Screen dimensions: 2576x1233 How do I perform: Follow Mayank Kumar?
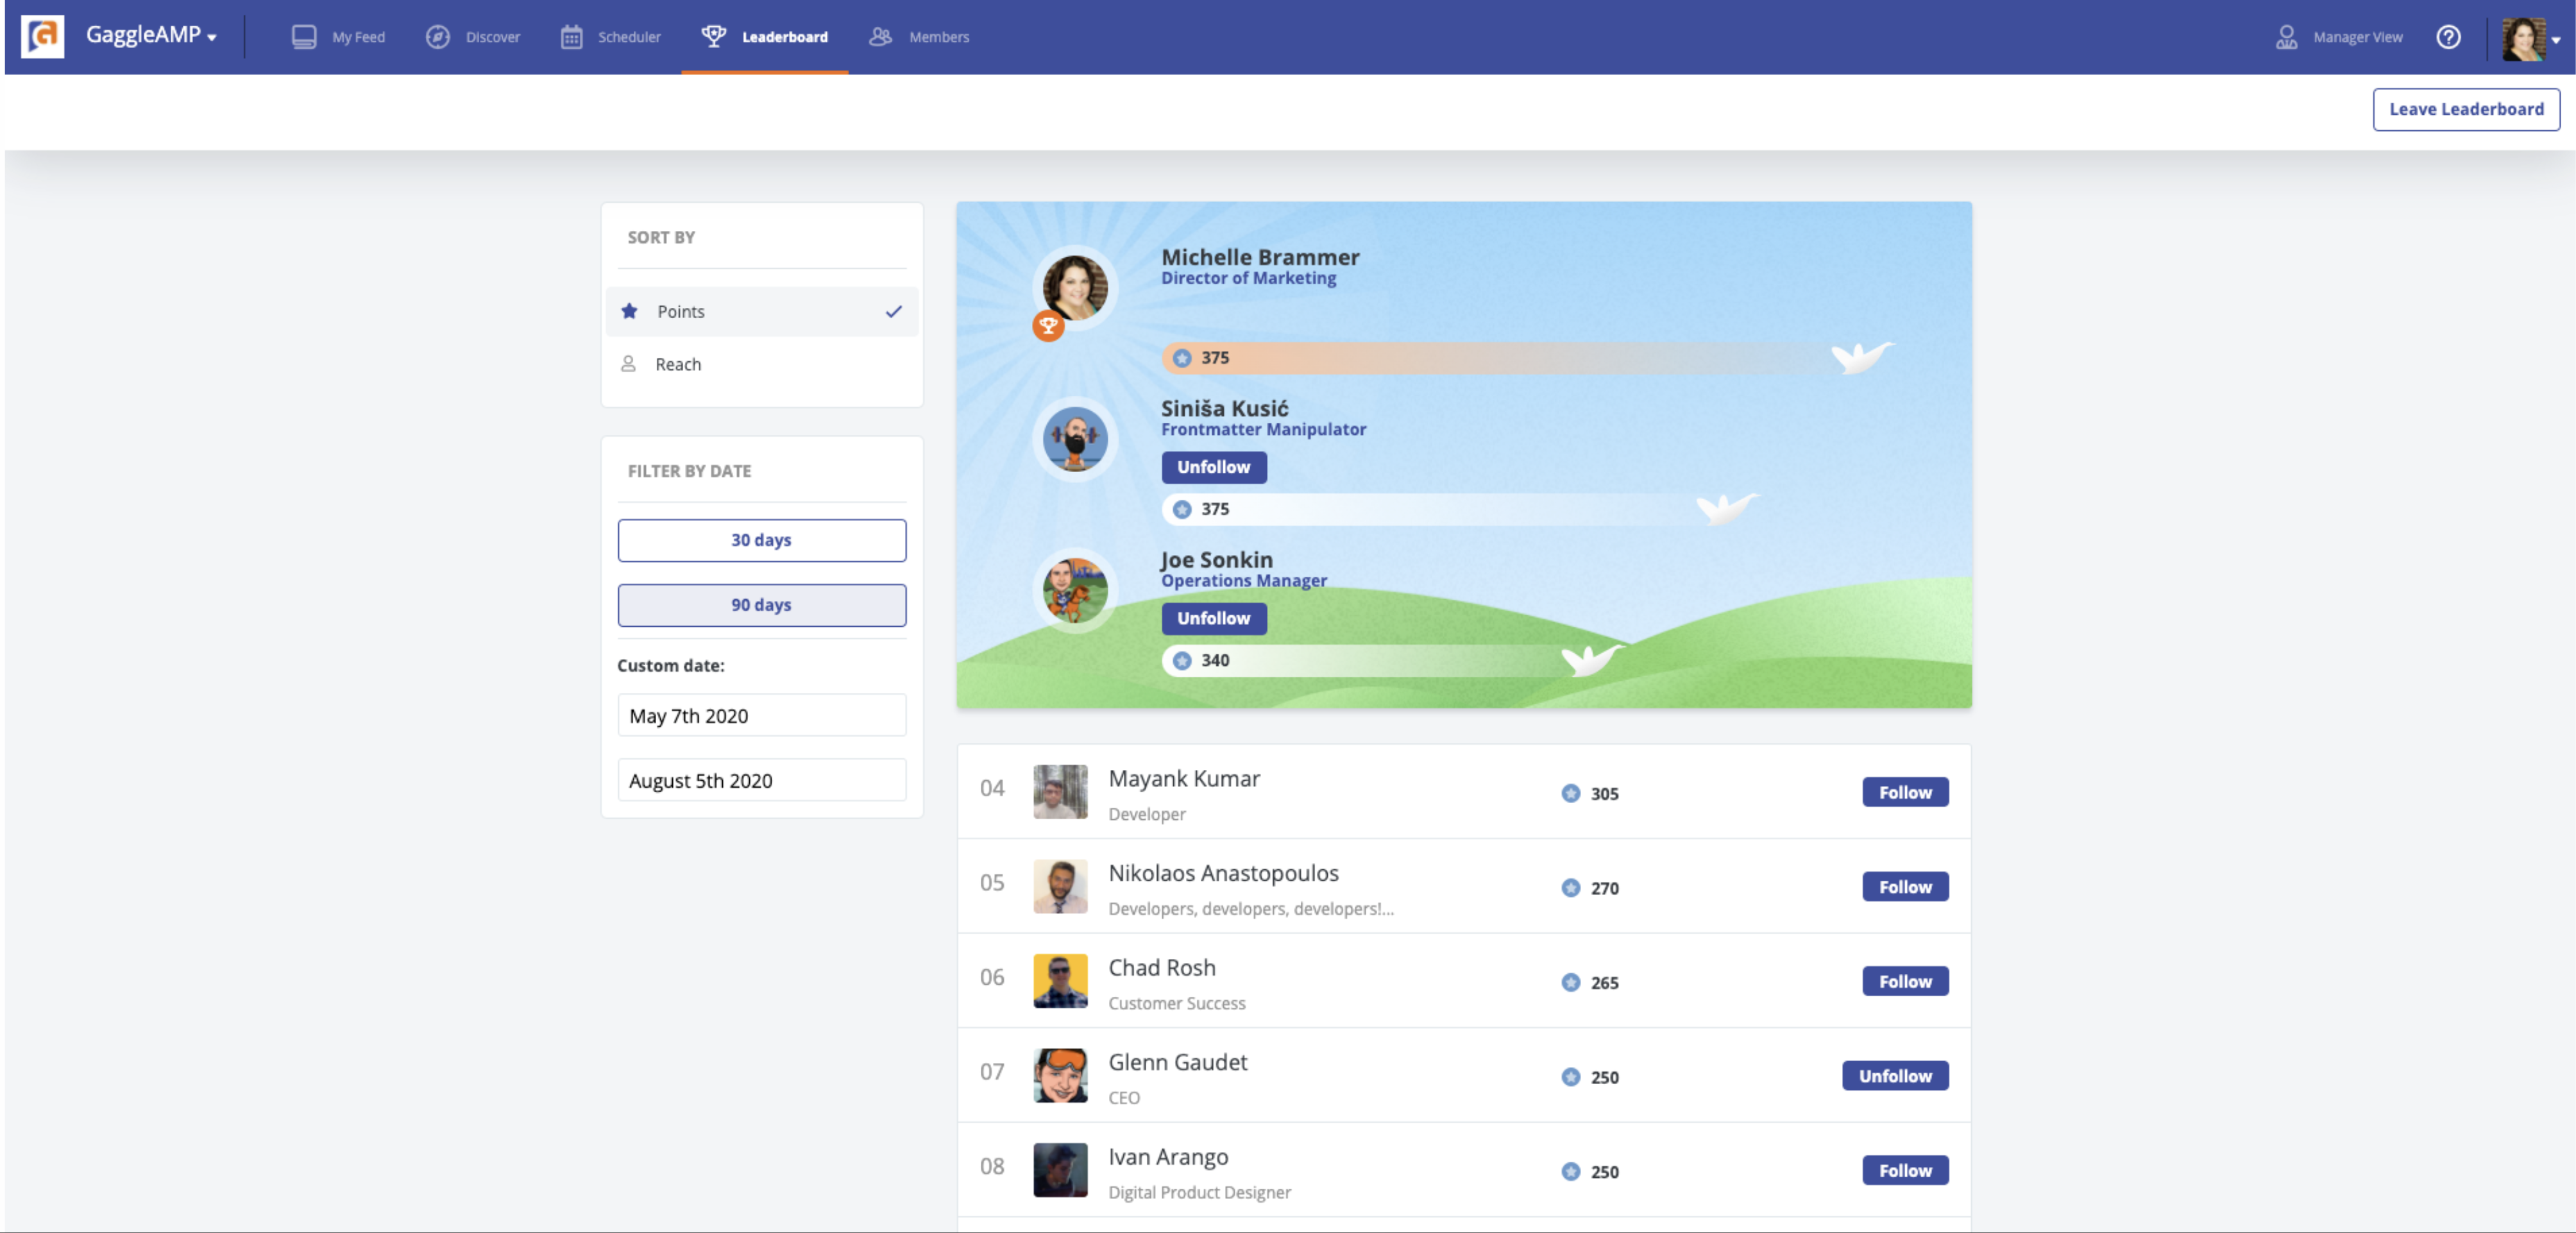[x=1904, y=792]
